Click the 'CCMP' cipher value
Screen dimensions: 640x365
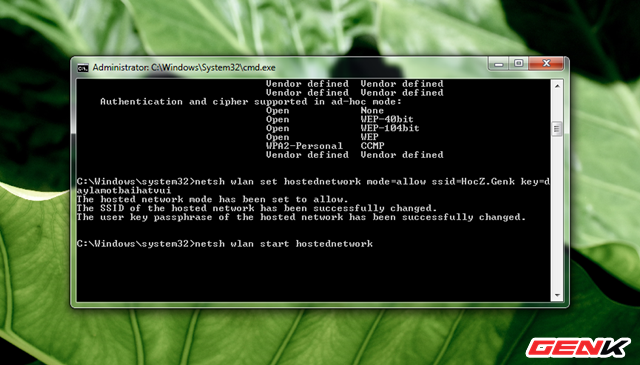coord(372,146)
